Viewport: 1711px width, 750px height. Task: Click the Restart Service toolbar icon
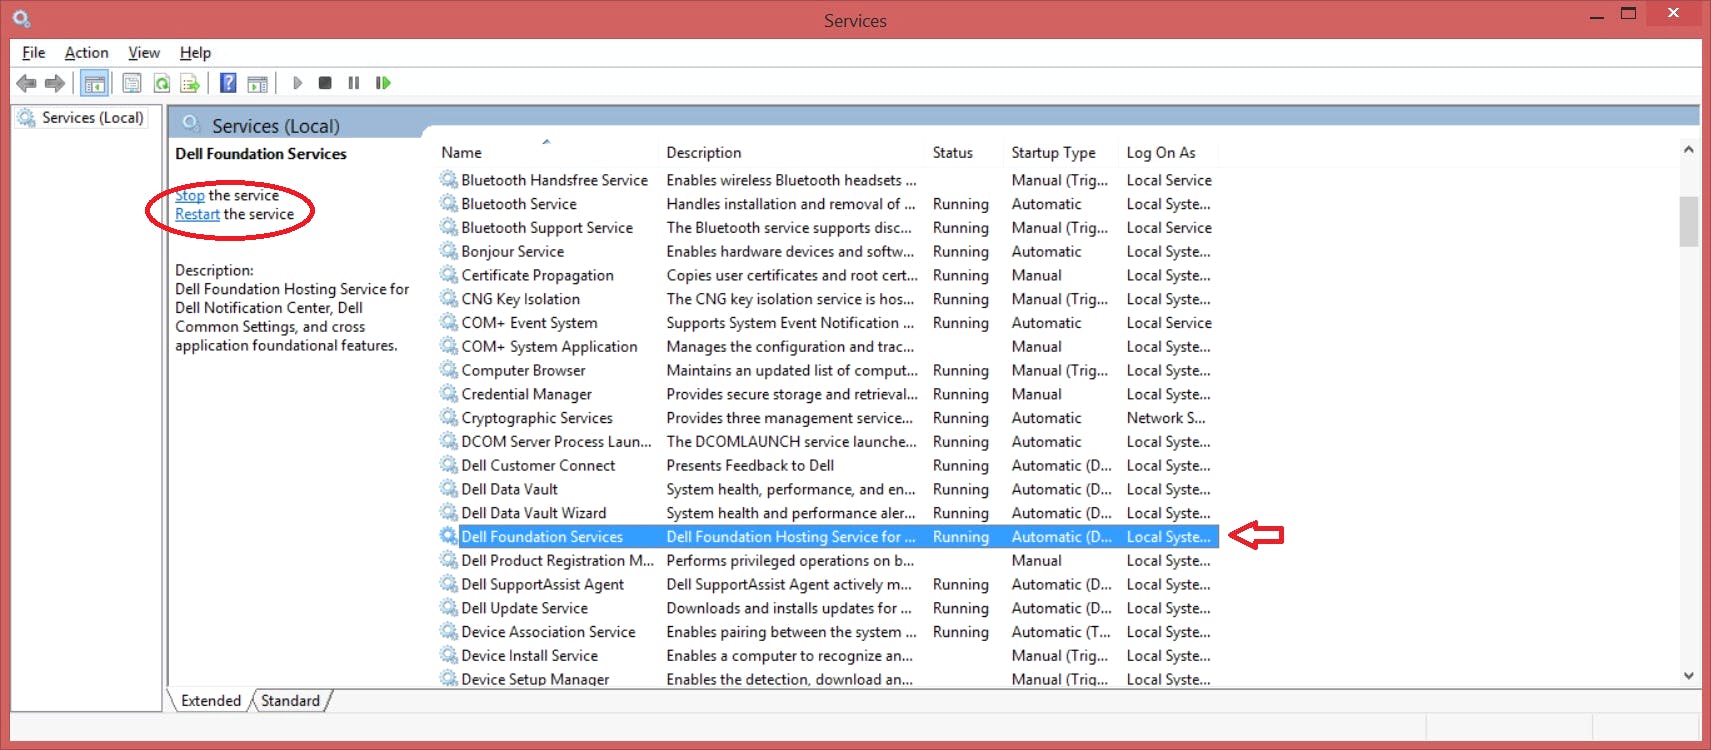pyautogui.click(x=383, y=83)
